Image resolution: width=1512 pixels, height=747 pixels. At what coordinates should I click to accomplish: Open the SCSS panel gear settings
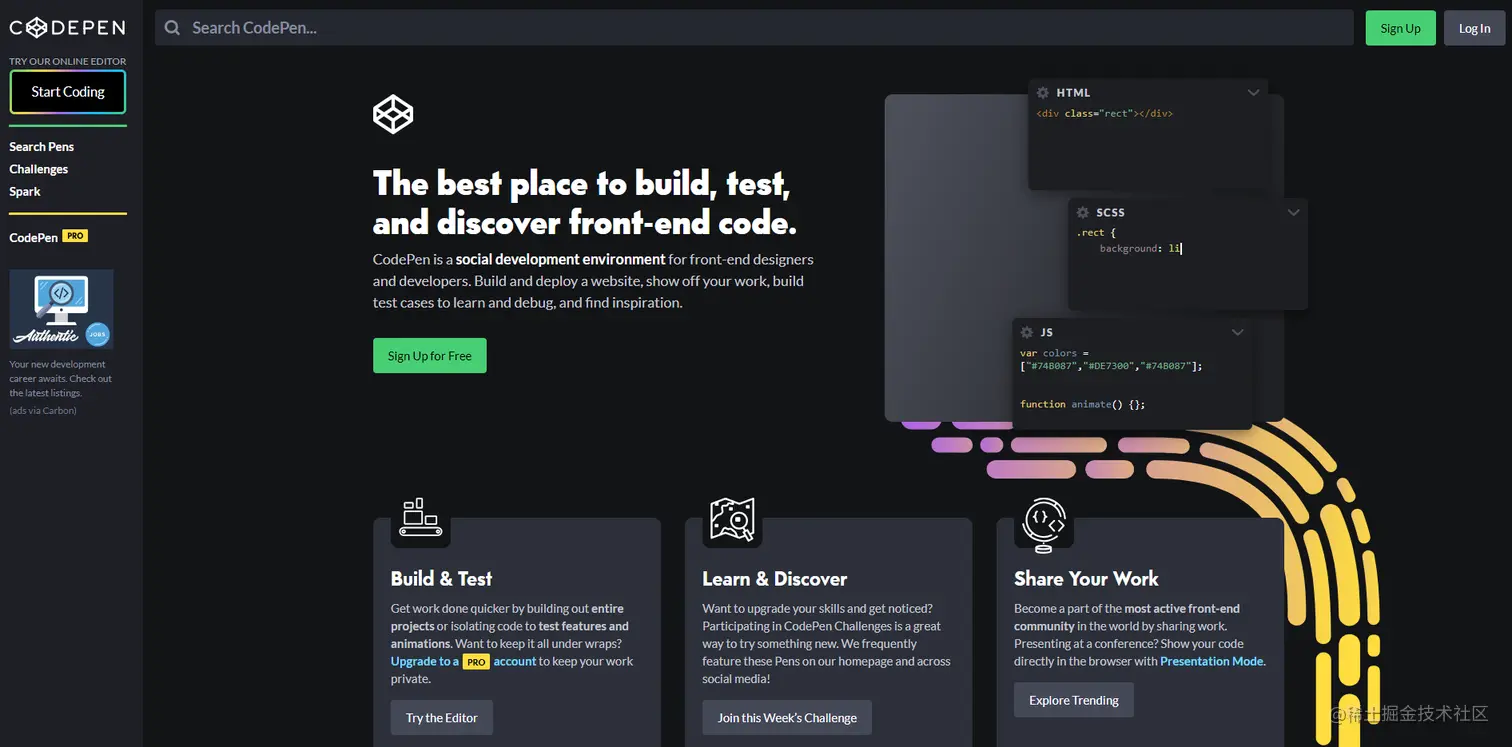click(x=1083, y=213)
